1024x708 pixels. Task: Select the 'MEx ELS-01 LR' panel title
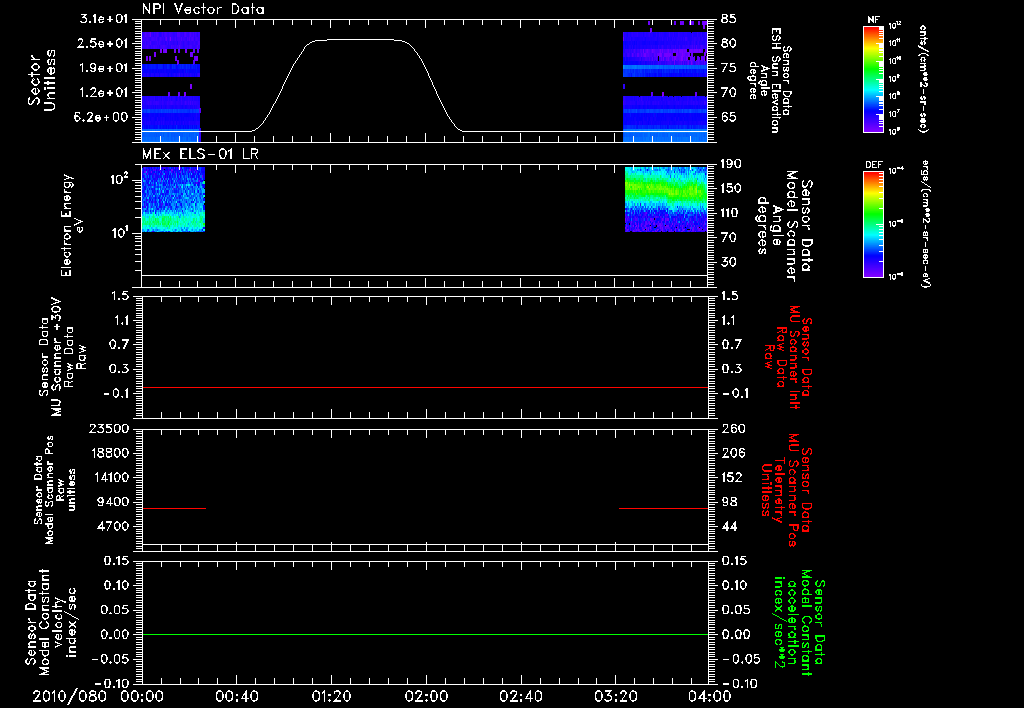pyautogui.click(x=200, y=154)
